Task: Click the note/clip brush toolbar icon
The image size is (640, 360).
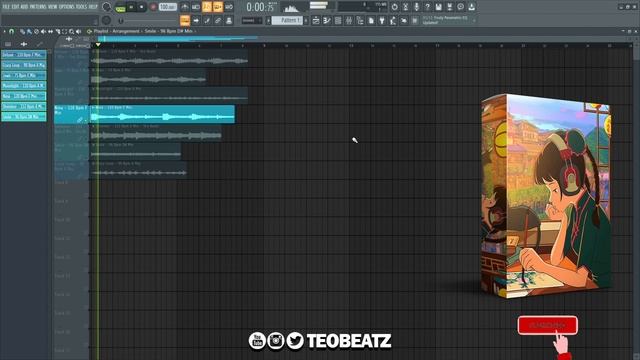Action: (x=207, y=20)
